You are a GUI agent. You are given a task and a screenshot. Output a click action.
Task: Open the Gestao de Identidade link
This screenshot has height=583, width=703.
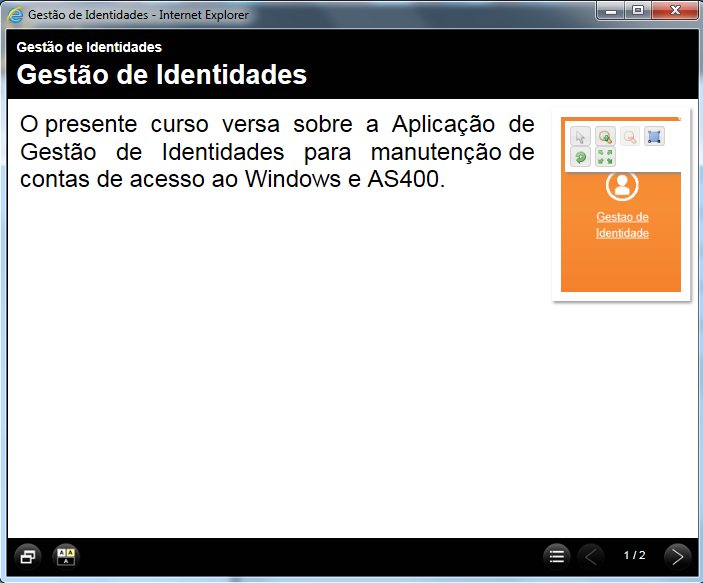(622, 225)
